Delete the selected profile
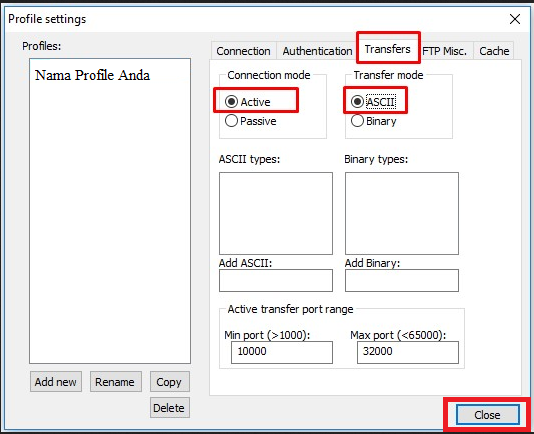 (169, 407)
